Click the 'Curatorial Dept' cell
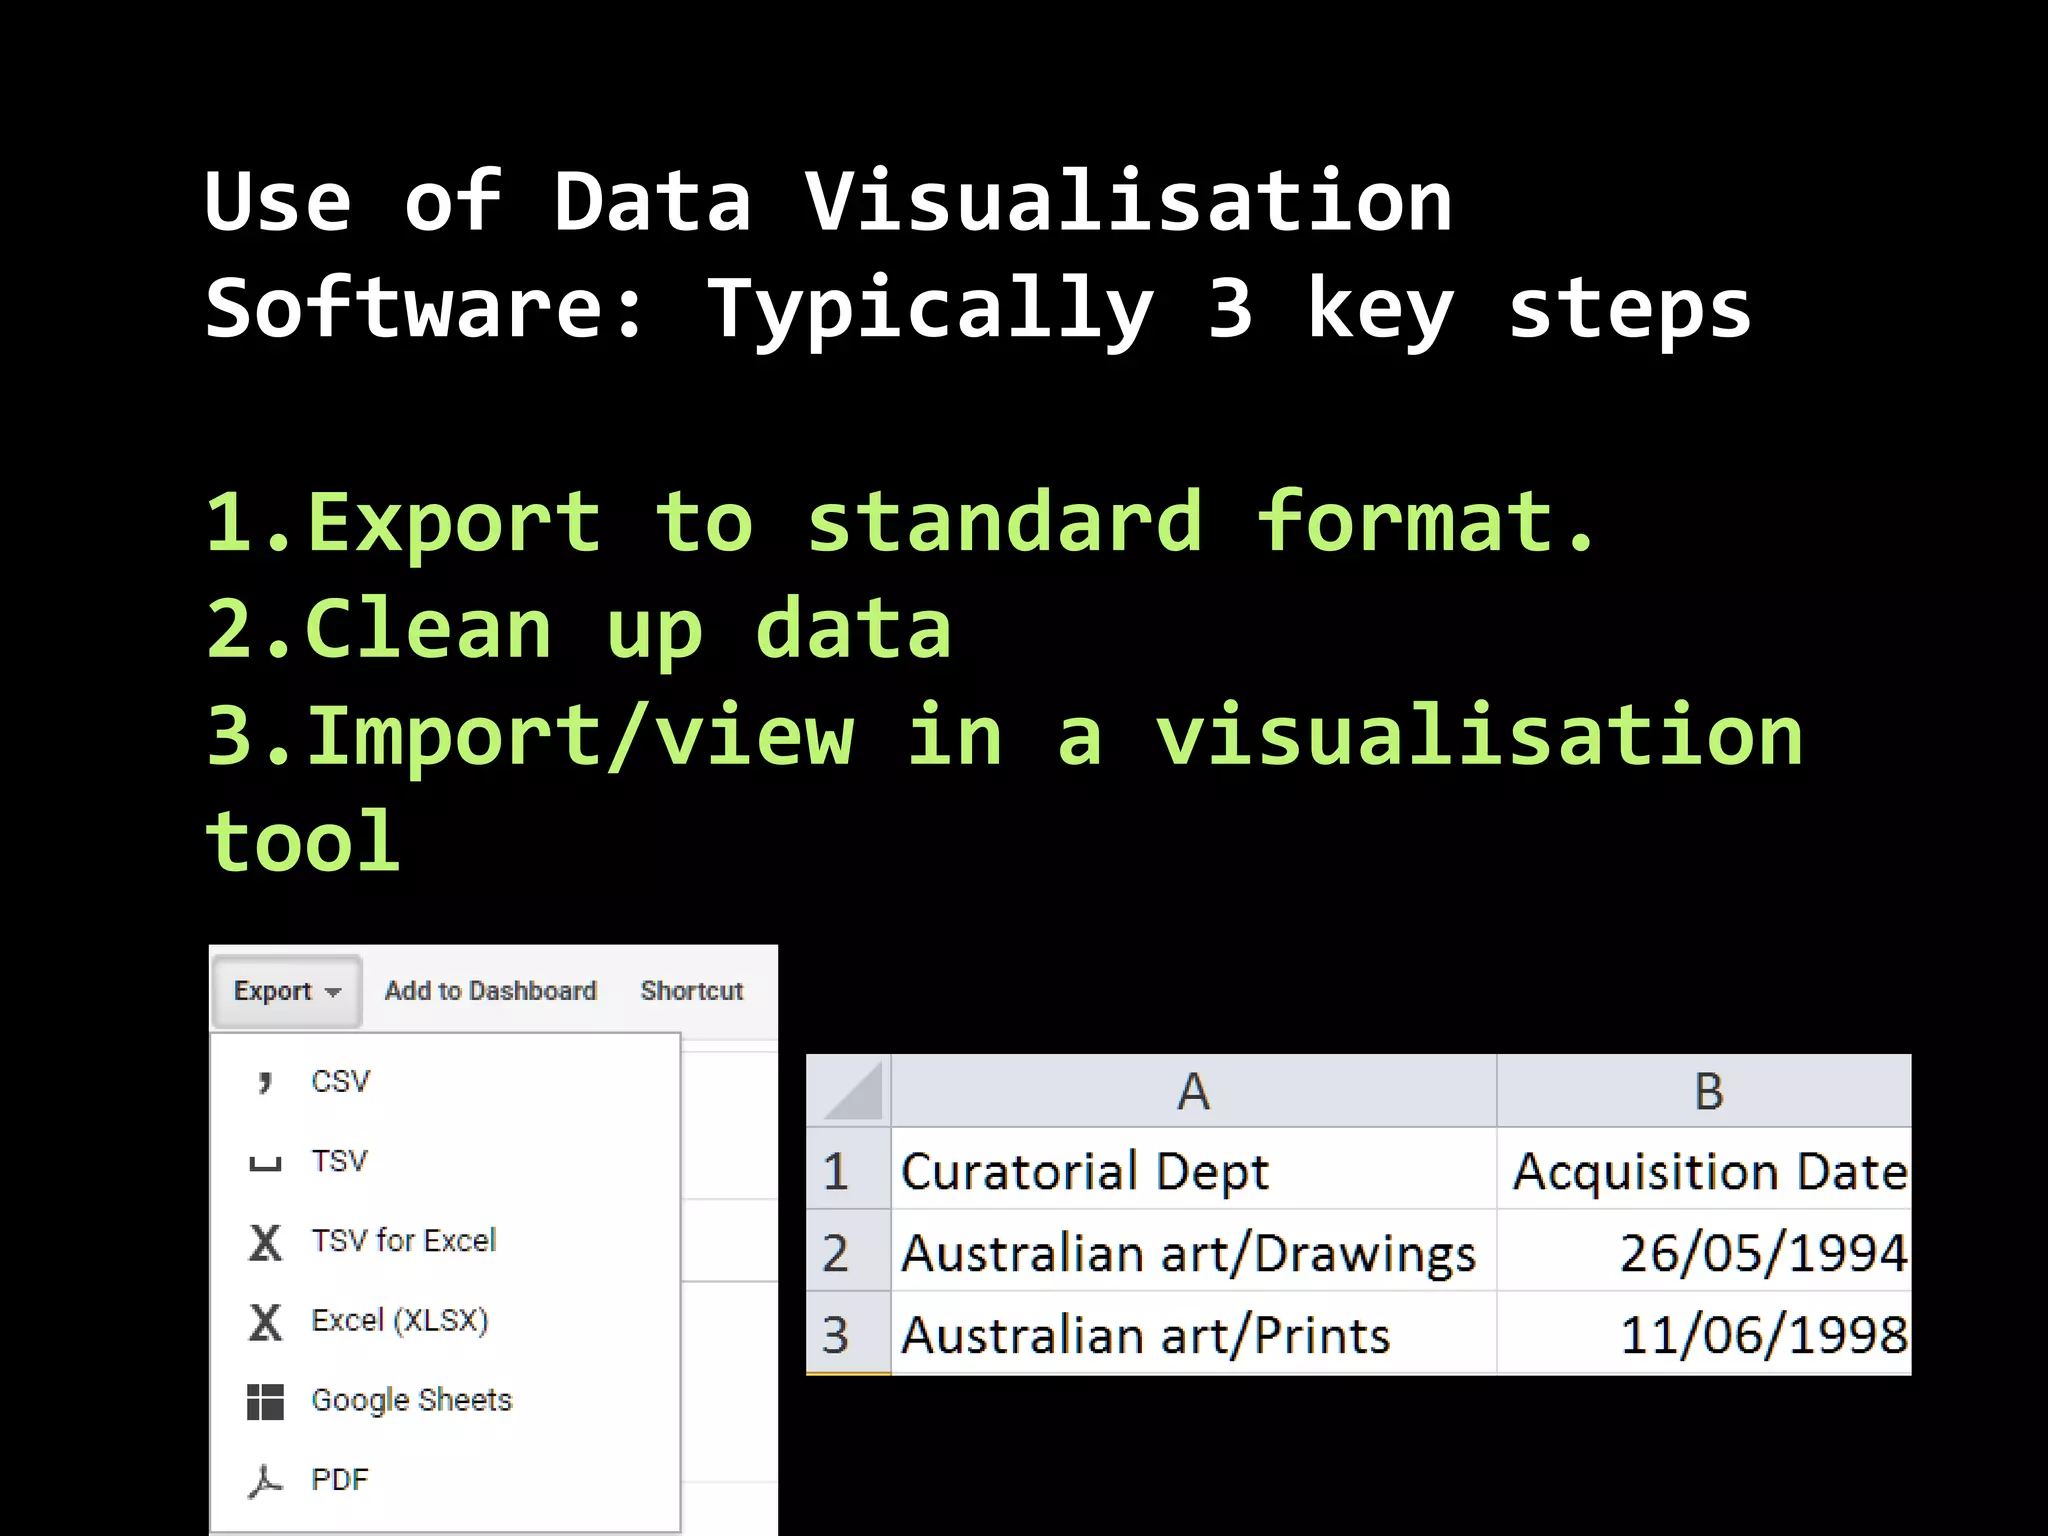 (1193, 1170)
